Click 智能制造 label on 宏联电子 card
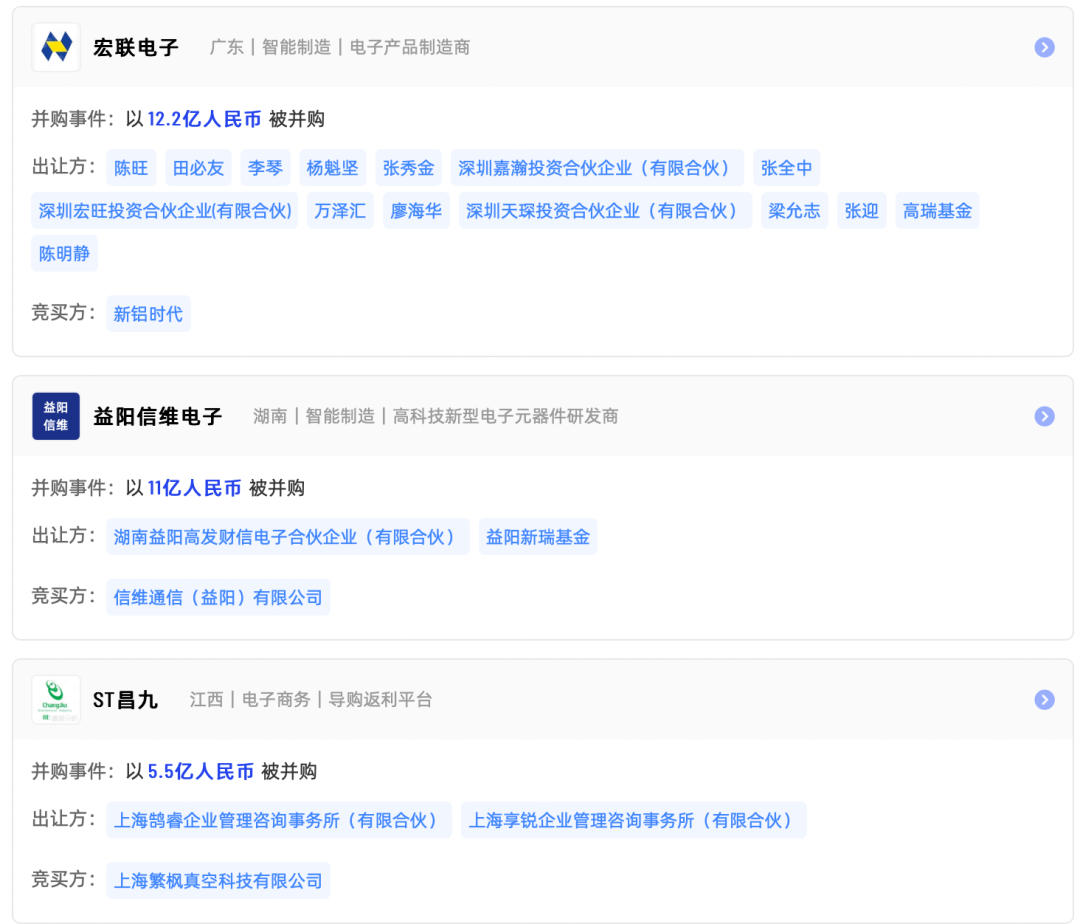The image size is (1080, 924). pyautogui.click(x=297, y=48)
